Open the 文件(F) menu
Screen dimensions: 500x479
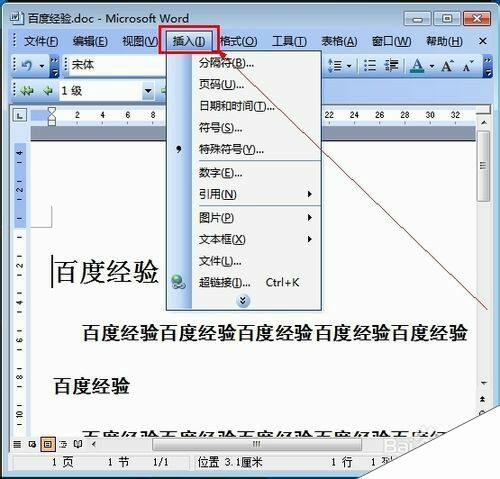click(41, 41)
